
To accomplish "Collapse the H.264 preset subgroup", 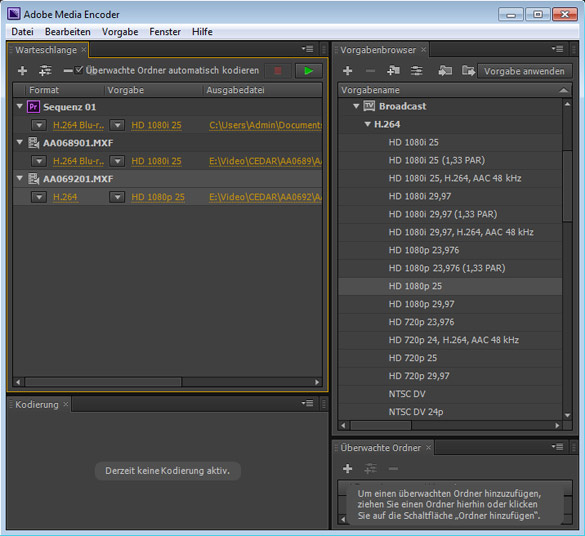I will point(367,124).
